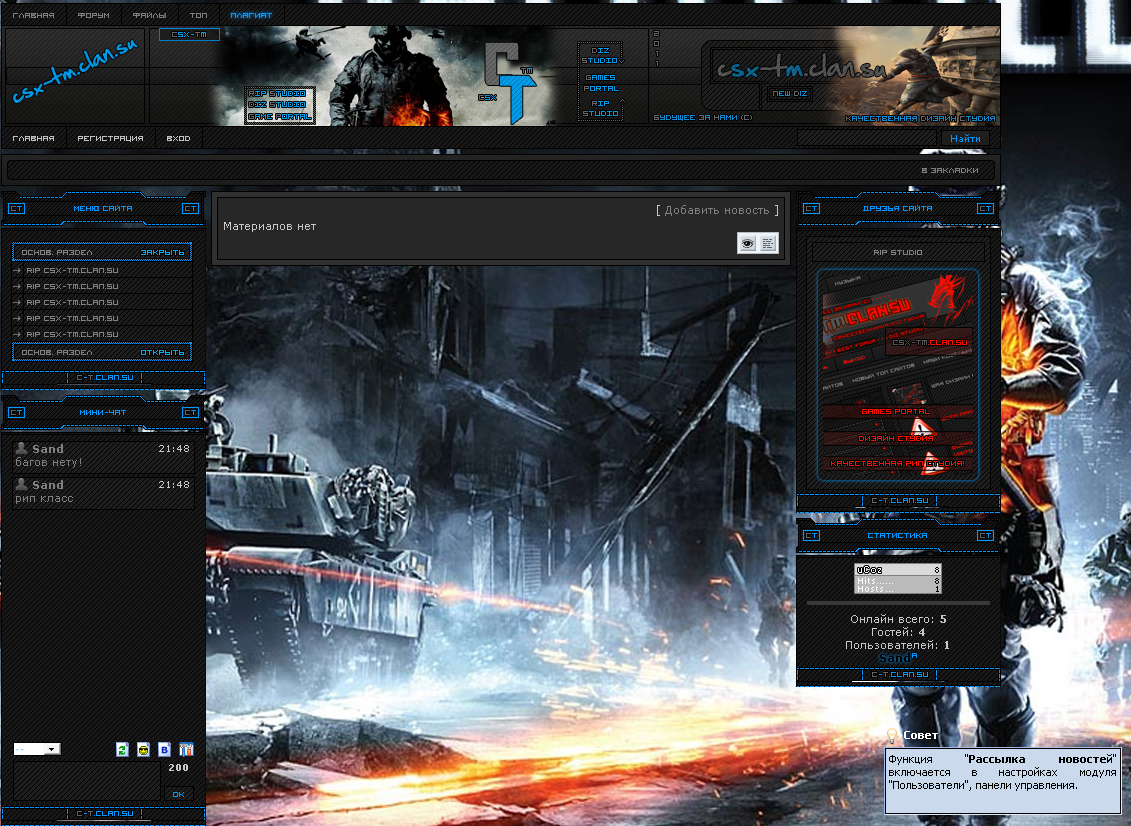The width and height of the screenshot is (1131, 826).
Task: Click the large CT TM logo in the header
Action: [509, 82]
